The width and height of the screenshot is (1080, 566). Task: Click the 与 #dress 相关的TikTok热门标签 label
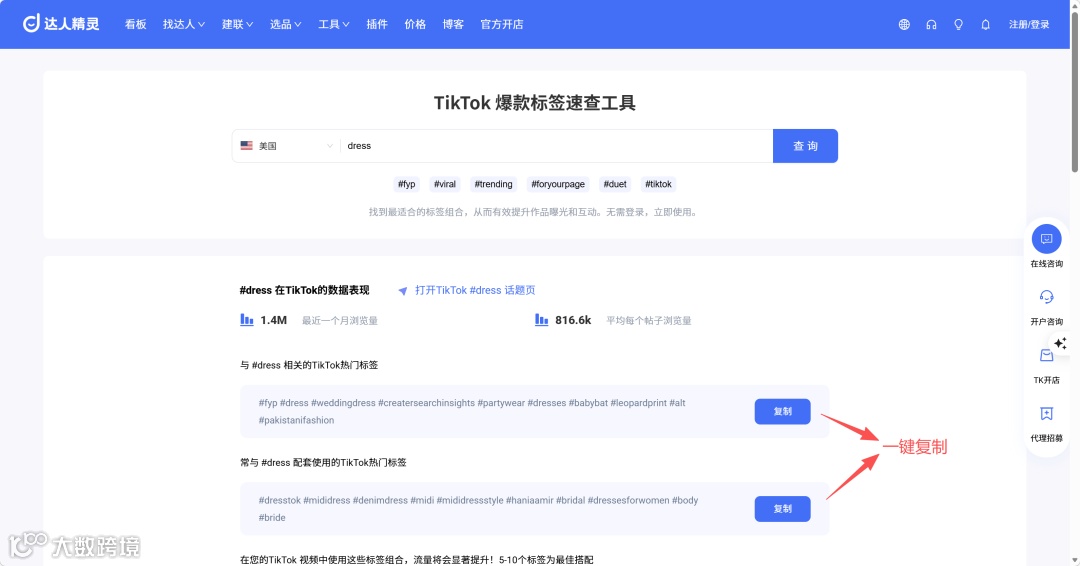309,365
